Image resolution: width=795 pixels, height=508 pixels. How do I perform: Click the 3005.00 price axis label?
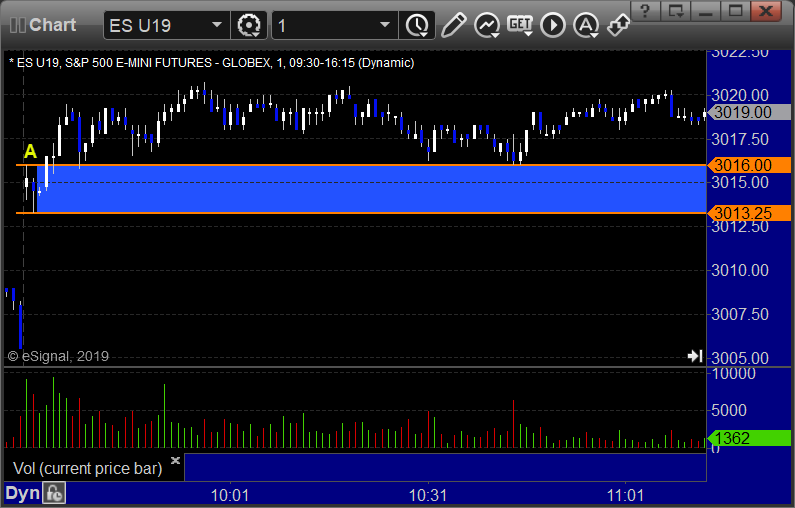coord(740,358)
